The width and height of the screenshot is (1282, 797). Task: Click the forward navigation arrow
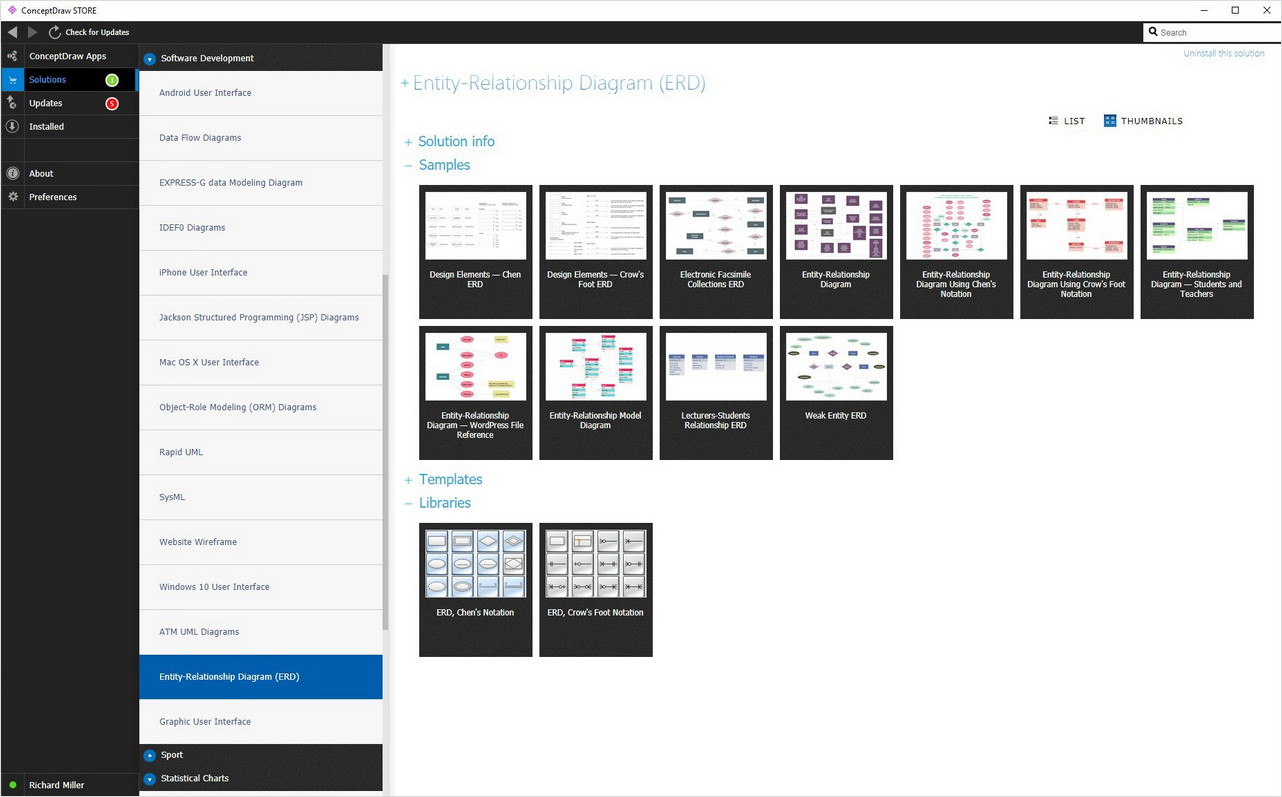point(32,32)
